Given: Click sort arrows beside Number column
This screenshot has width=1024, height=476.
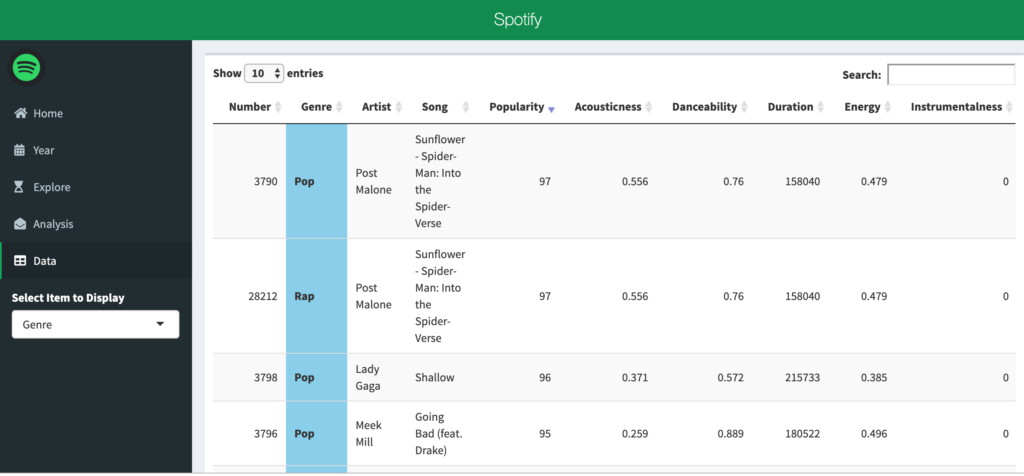Looking at the screenshot, I should point(277,107).
